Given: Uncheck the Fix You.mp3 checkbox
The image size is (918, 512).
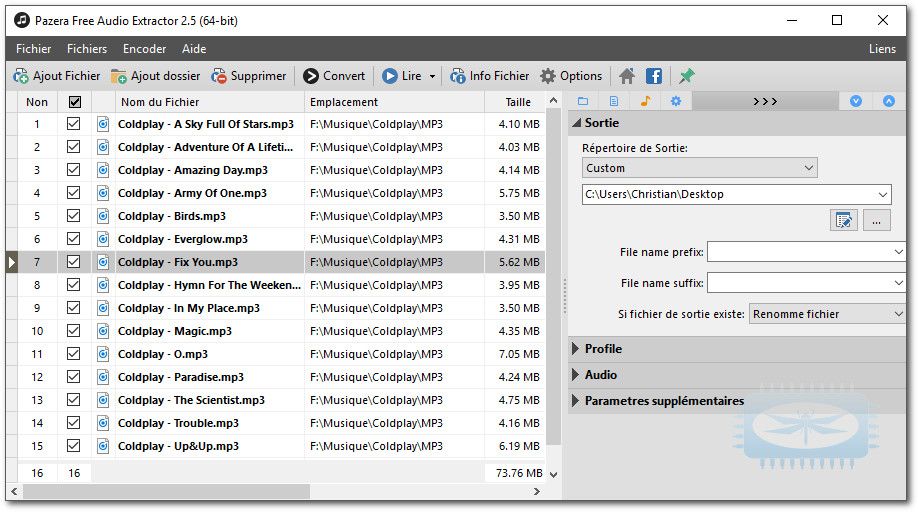Looking at the screenshot, I should pos(73,262).
